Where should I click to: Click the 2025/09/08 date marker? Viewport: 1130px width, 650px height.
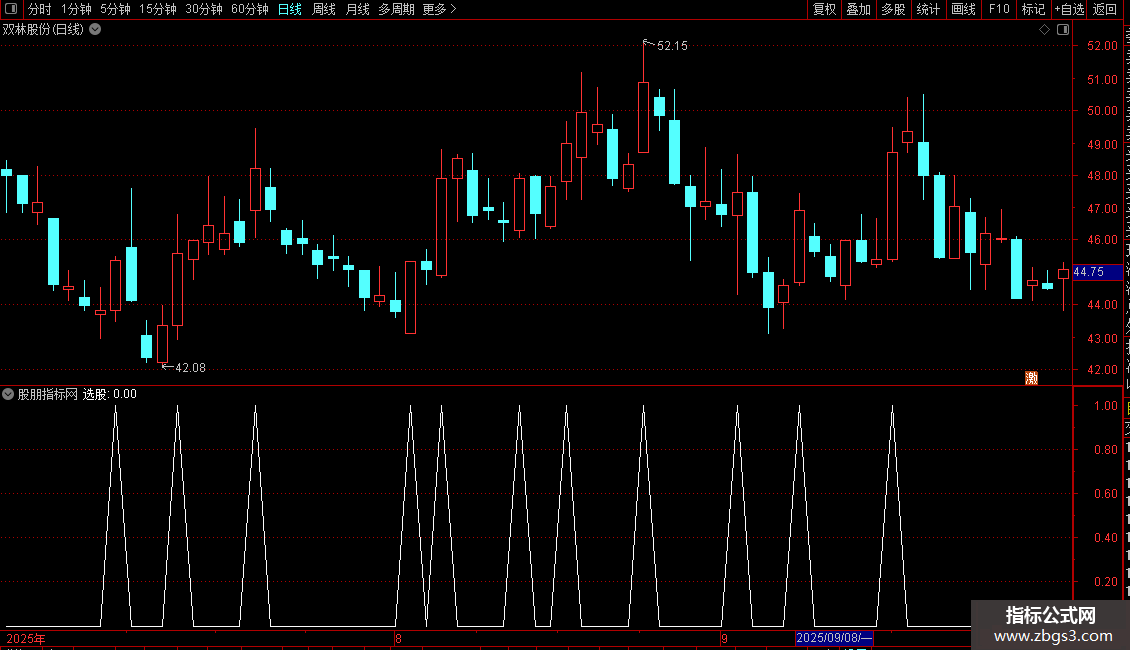click(x=834, y=638)
